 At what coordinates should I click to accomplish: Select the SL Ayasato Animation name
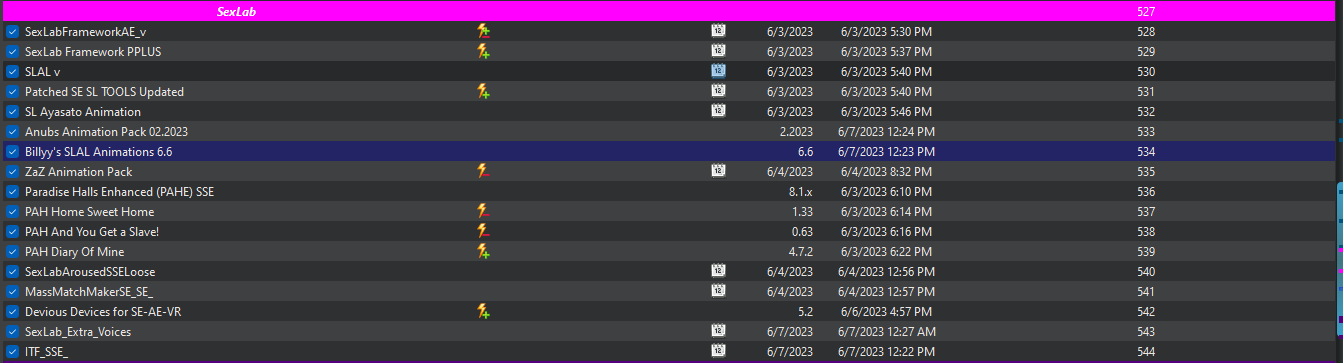point(83,112)
